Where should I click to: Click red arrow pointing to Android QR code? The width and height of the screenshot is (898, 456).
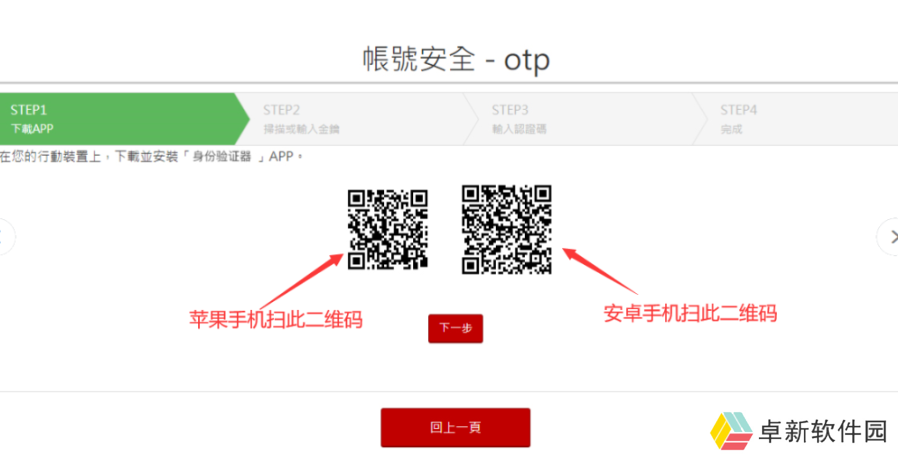(600, 270)
